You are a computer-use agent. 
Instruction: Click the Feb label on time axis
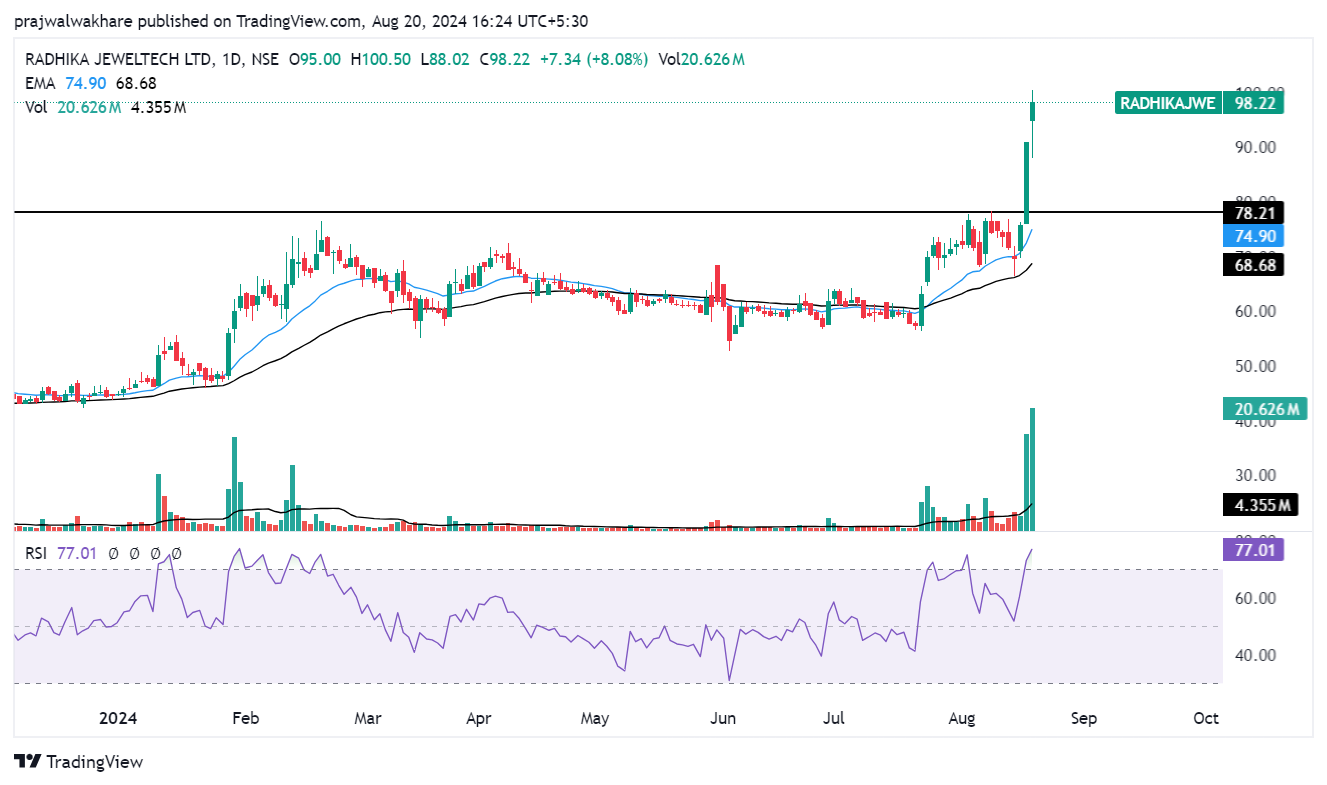coord(245,718)
